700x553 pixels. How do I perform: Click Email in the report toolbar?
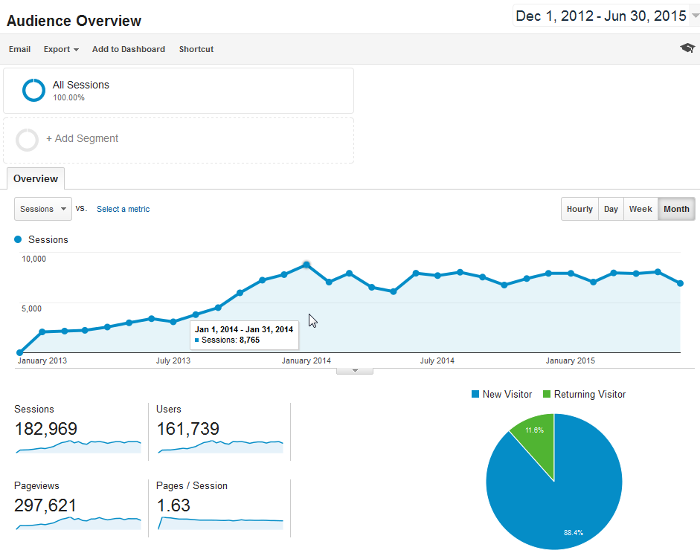coord(19,49)
